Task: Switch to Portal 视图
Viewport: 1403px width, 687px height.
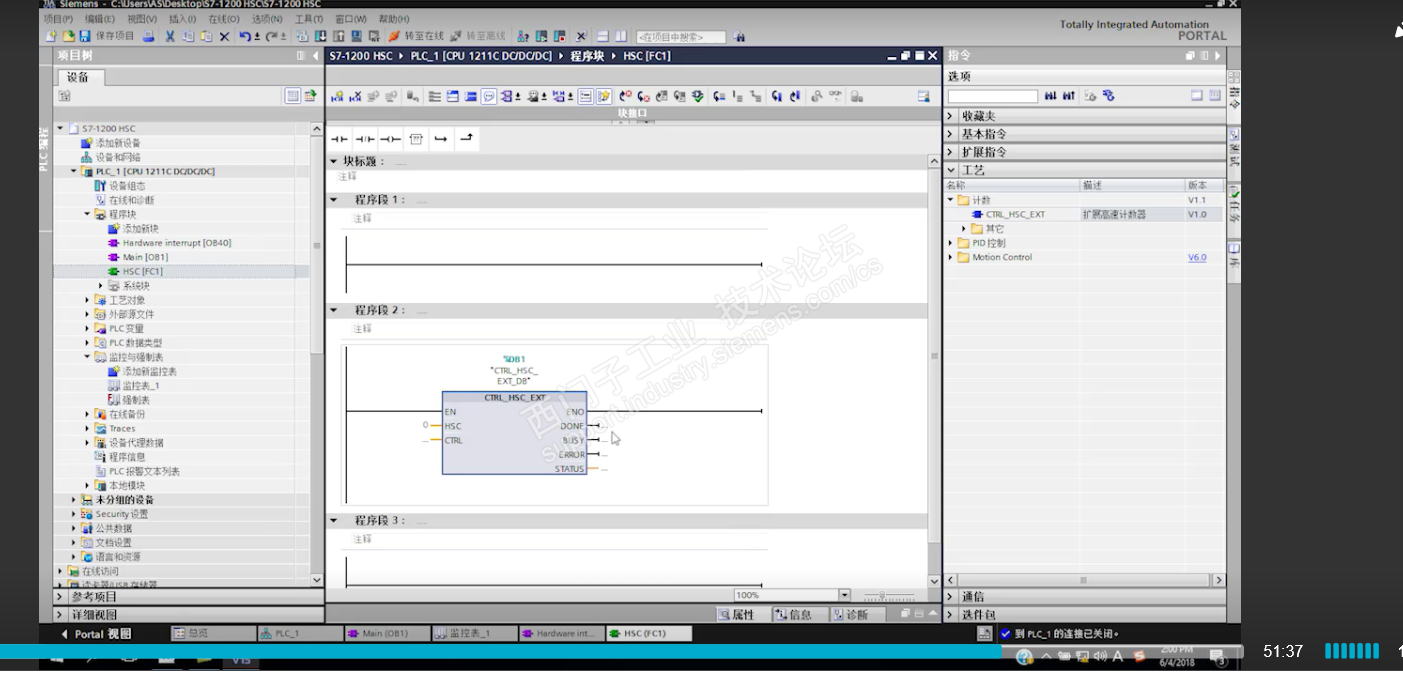Action: [x=96, y=634]
